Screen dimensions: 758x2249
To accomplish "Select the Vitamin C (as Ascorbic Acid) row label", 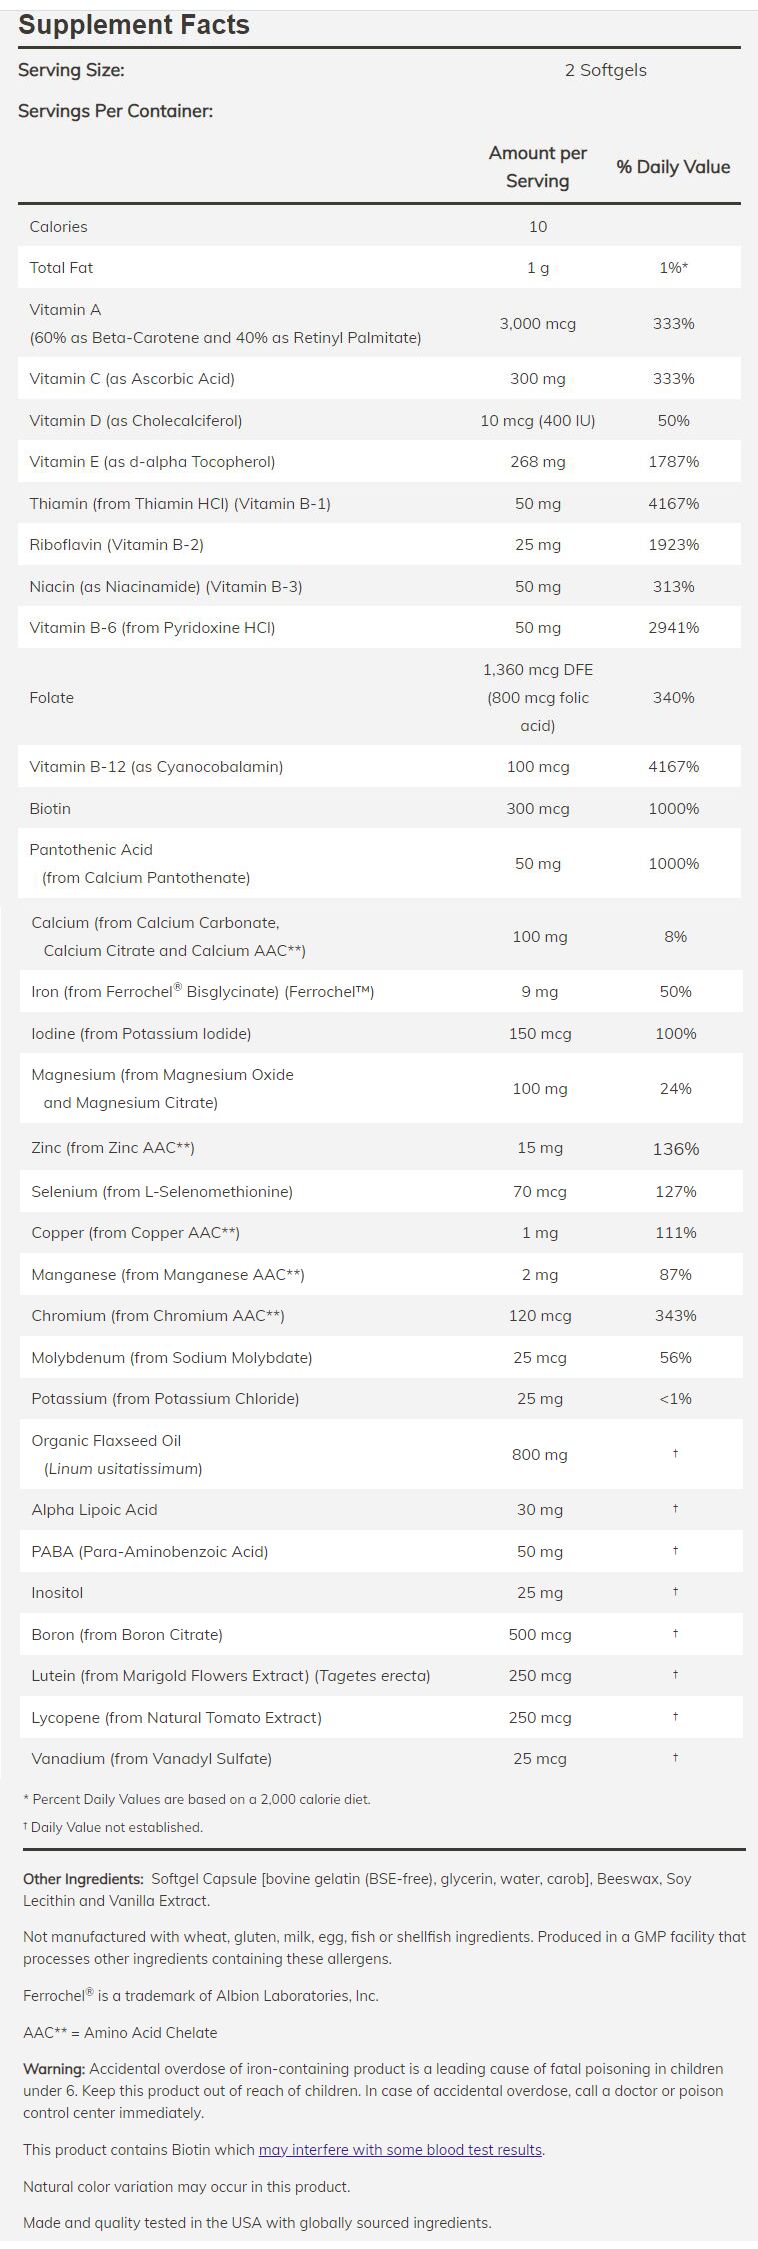I will click(x=132, y=378).
